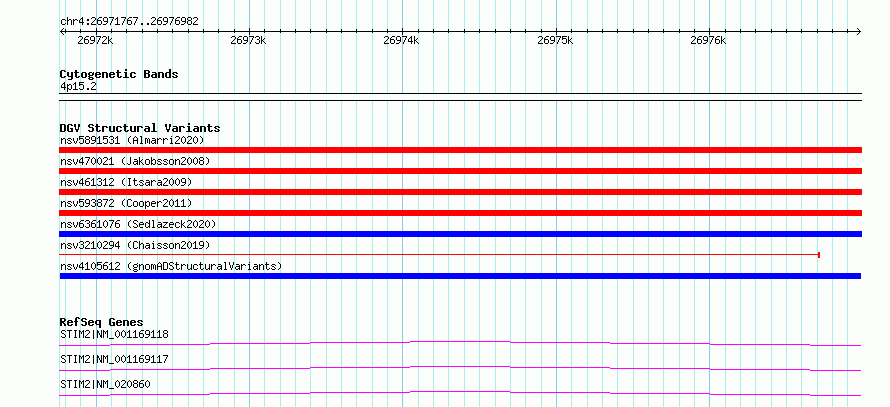Click the nsv6361076 (Sedlazeck2020) label
The width and height of the screenshot is (890, 407).
pos(138,224)
